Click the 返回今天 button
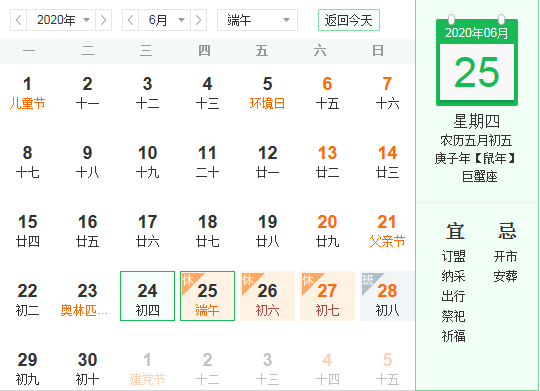The width and height of the screenshot is (540, 391). (x=349, y=20)
